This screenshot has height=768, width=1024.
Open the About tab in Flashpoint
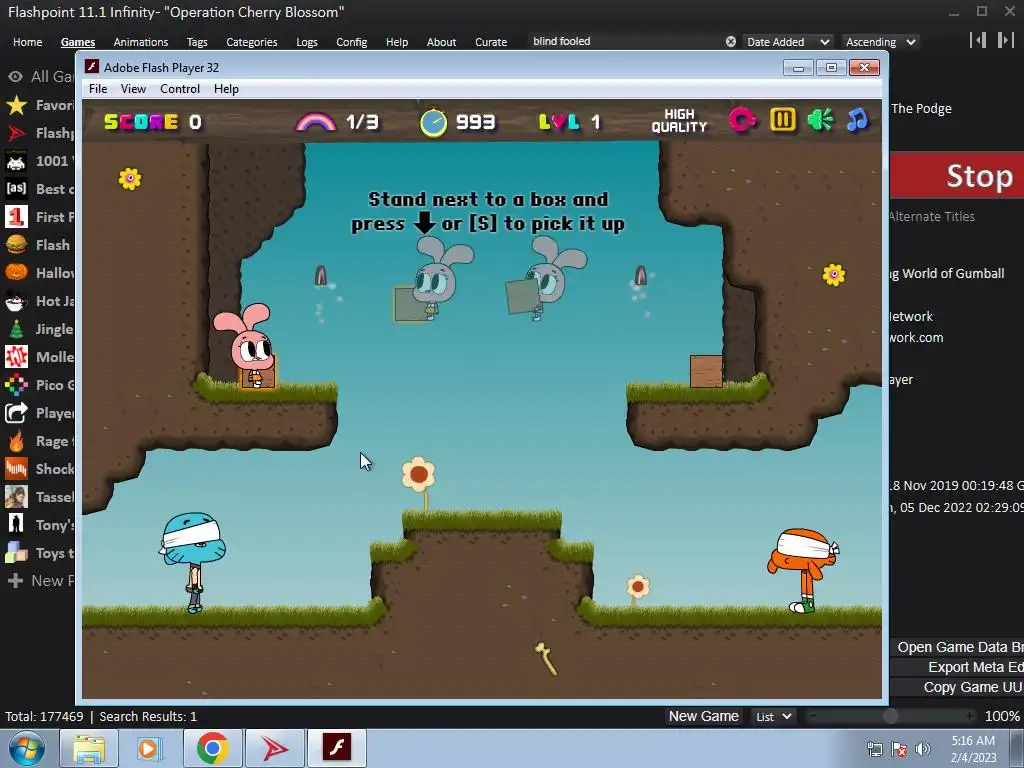(441, 42)
